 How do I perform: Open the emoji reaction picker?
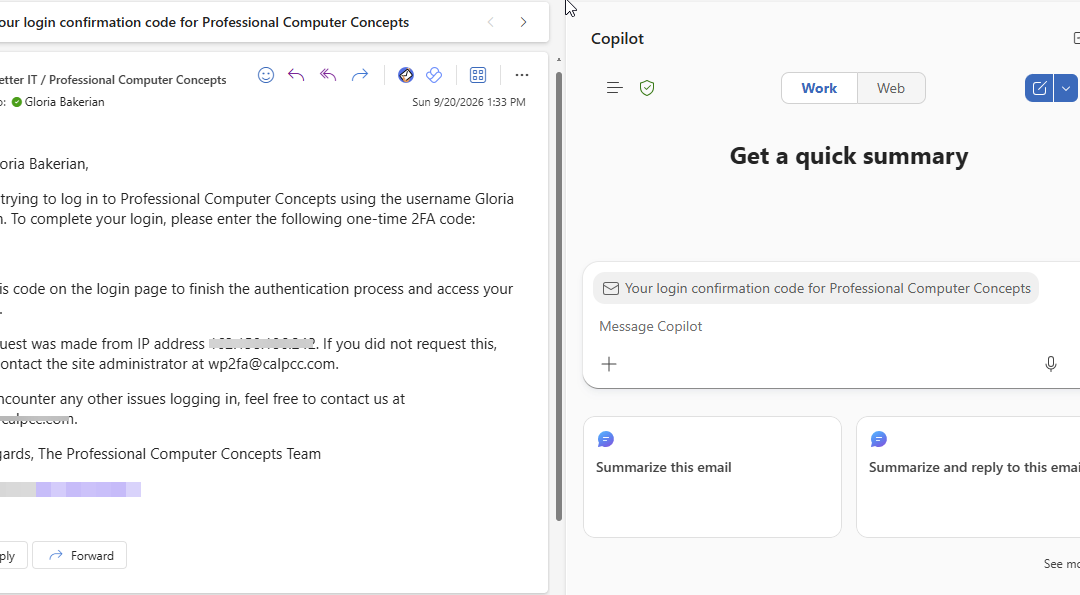tap(266, 75)
